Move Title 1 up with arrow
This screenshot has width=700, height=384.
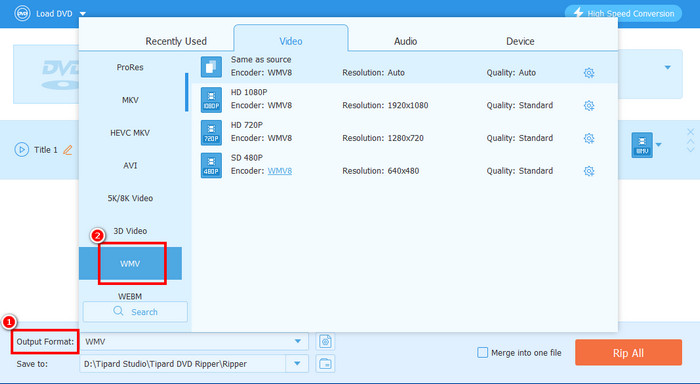coord(691,142)
